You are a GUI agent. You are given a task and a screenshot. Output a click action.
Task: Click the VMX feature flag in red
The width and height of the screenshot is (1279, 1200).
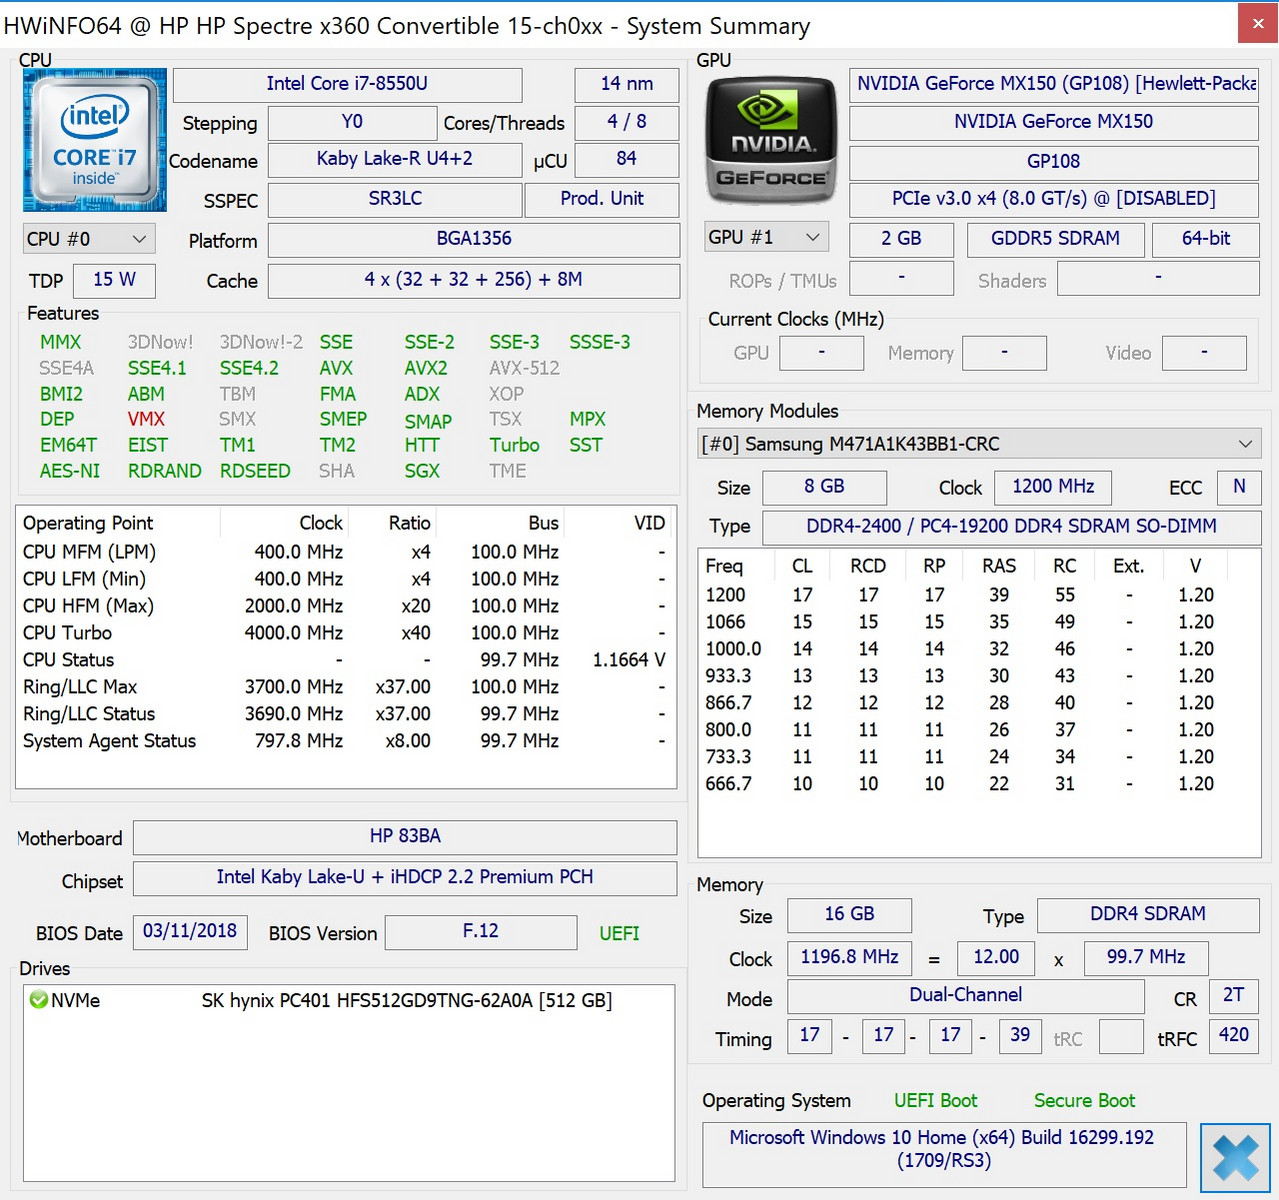pyautogui.click(x=146, y=419)
